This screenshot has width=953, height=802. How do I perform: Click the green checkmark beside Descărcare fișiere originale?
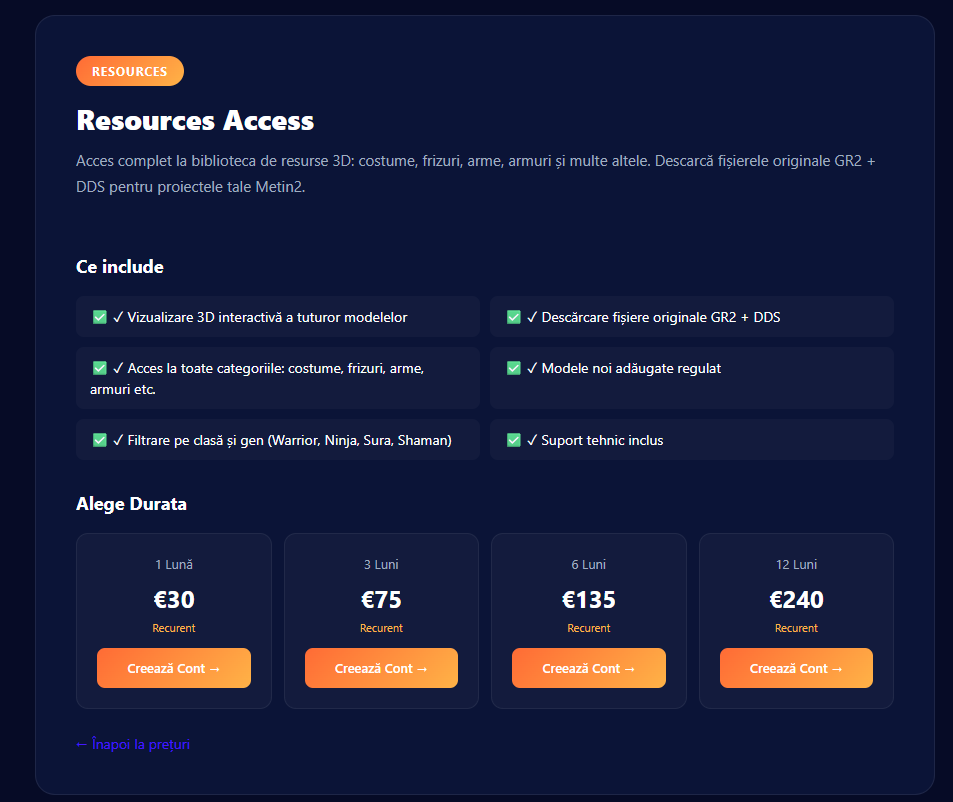(x=514, y=317)
